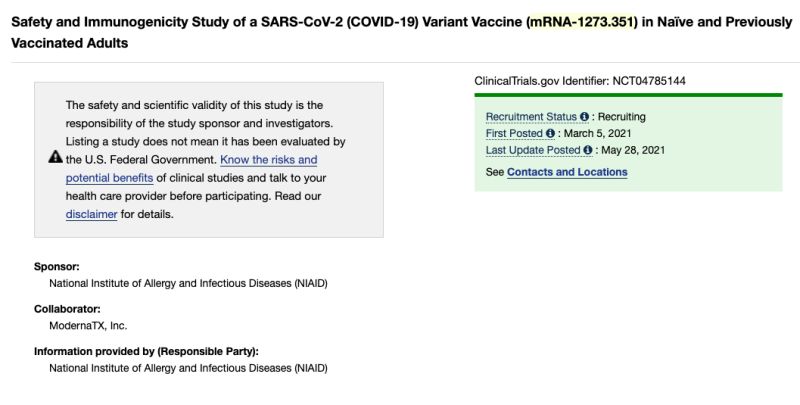The width and height of the screenshot is (800, 405).
Task: Open the disclaimer link
Action: coord(91,214)
